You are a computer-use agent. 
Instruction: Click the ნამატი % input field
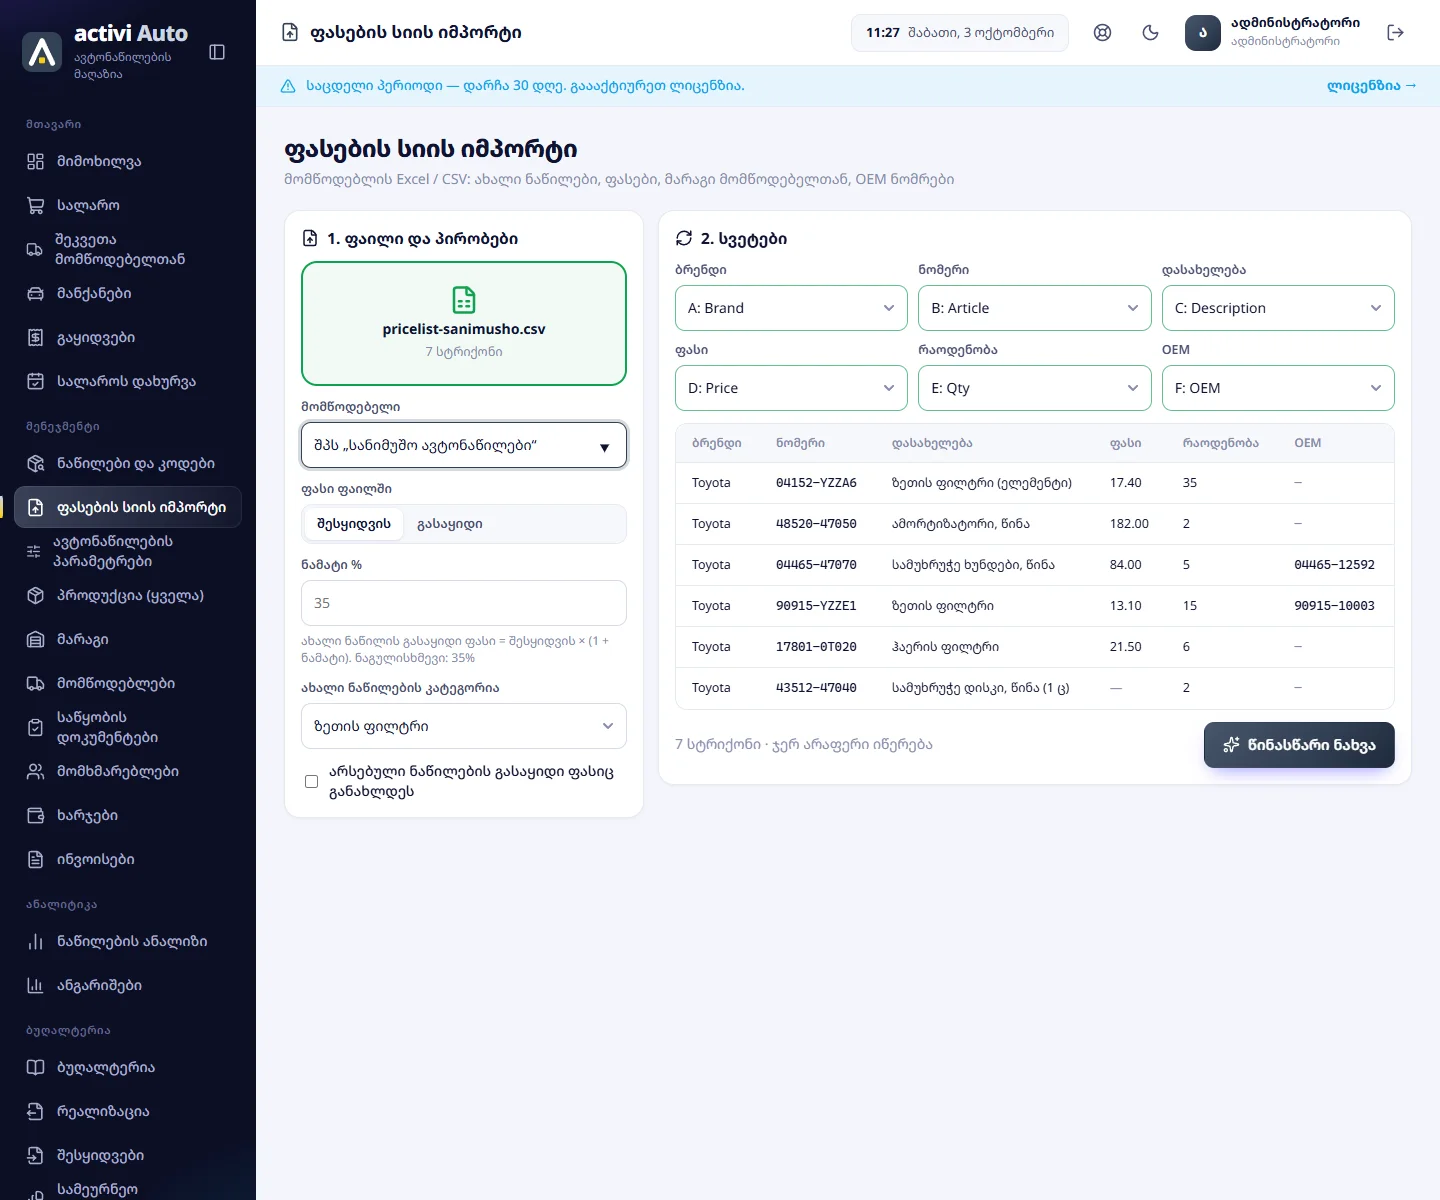coord(464,603)
